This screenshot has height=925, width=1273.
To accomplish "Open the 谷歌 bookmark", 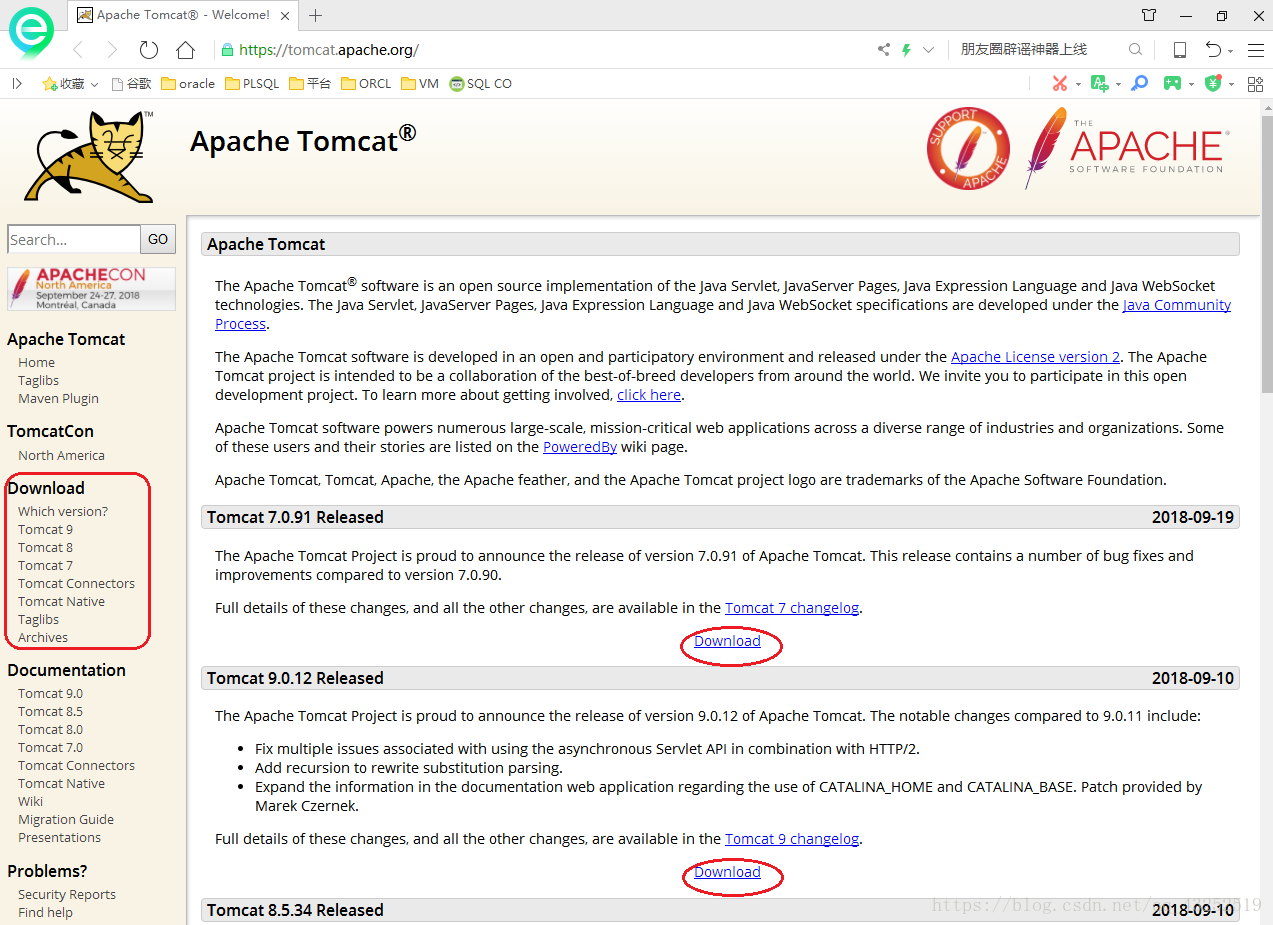I will coord(131,84).
